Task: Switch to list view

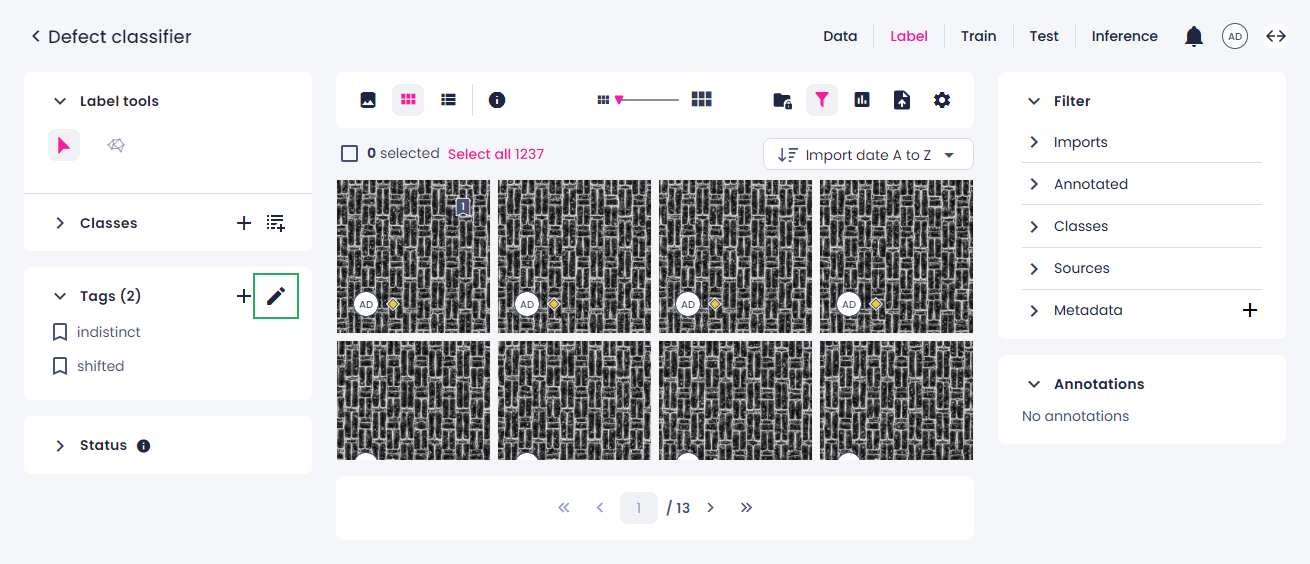Action: (x=448, y=100)
